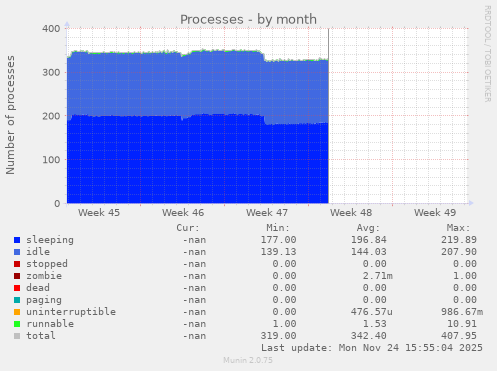Click the 'dead' legend label
Image resolution: width=497 pixels, height=371 pixels.
click(x=38, y=288)
